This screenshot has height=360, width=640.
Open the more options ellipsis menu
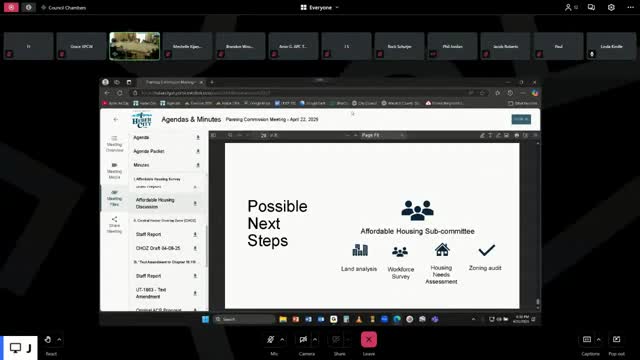point(631,7)
